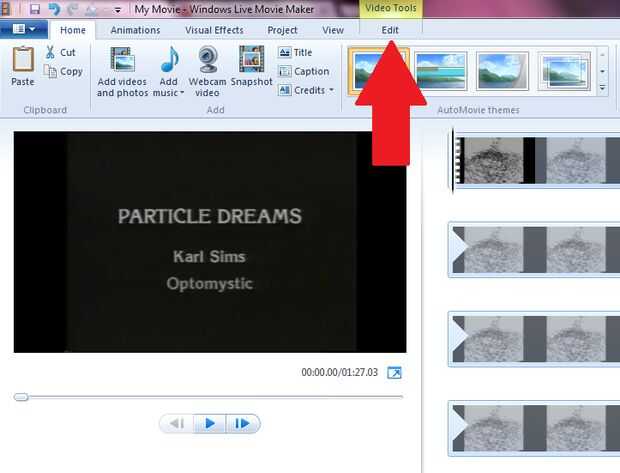This screenshot has width=620, height=473.
Task: Customize Quick Access Toolbar dropdown
Action: [117, 10]
